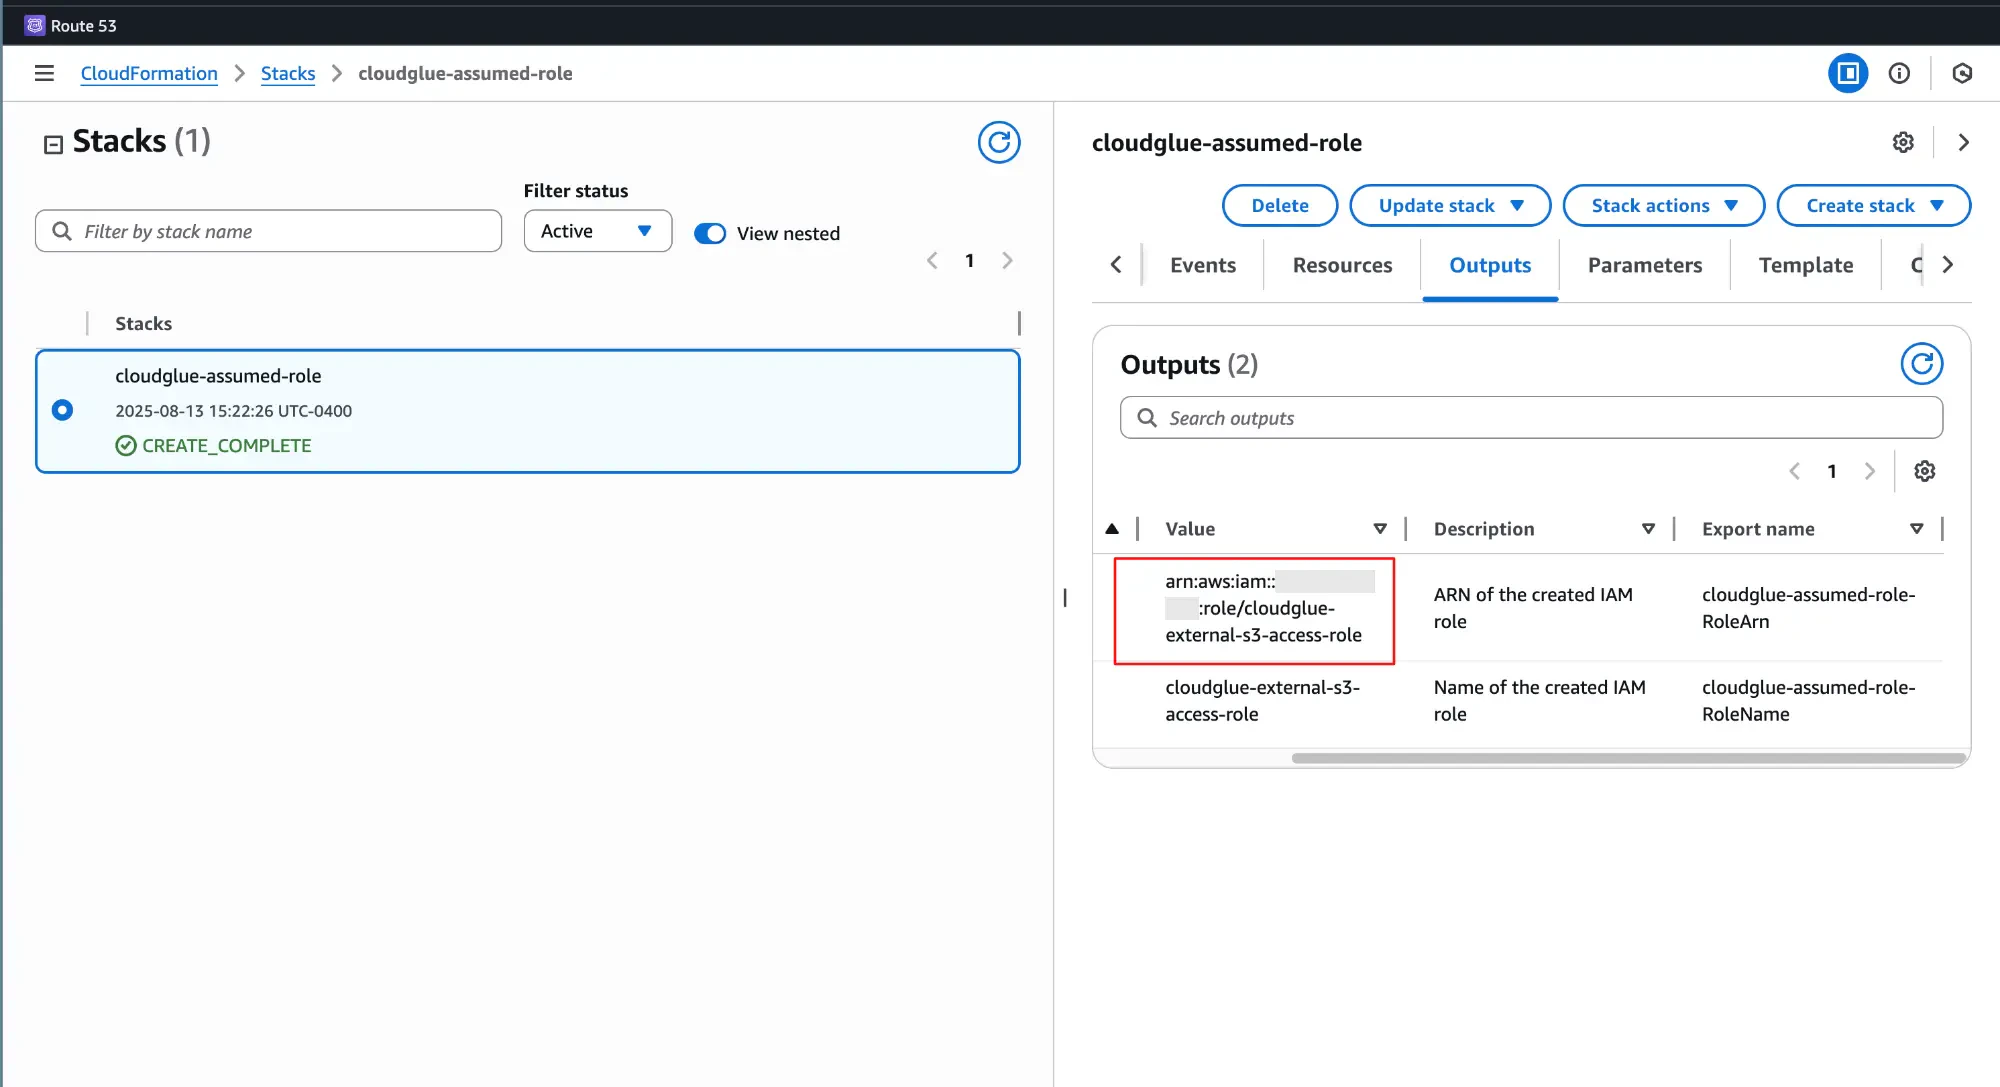Go to next page of stacks list

coord(1007,261)
